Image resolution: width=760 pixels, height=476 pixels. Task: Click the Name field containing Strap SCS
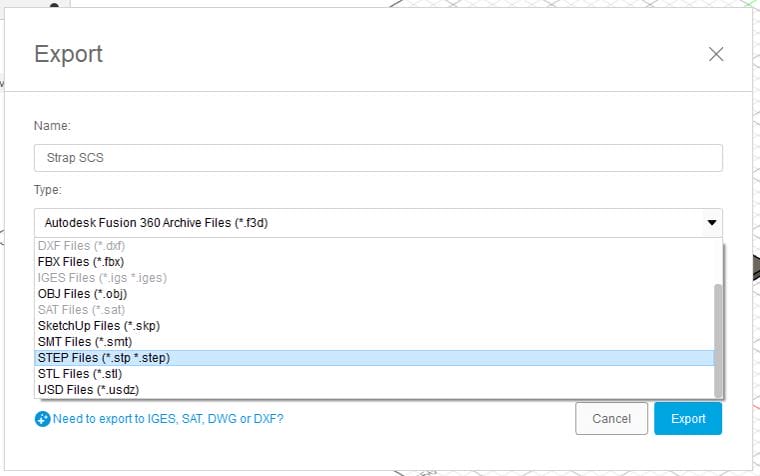pos(378,158)
